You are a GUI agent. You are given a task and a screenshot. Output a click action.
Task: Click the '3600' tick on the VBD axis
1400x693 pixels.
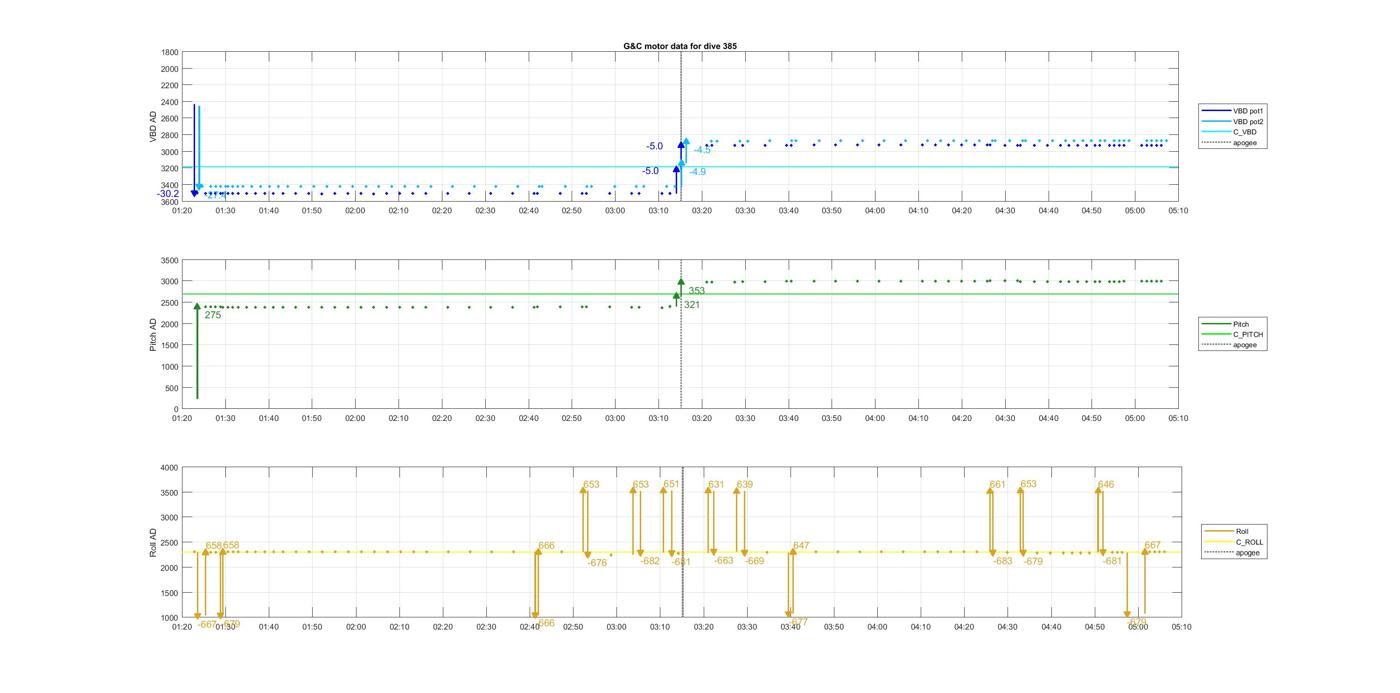point(170,202)
